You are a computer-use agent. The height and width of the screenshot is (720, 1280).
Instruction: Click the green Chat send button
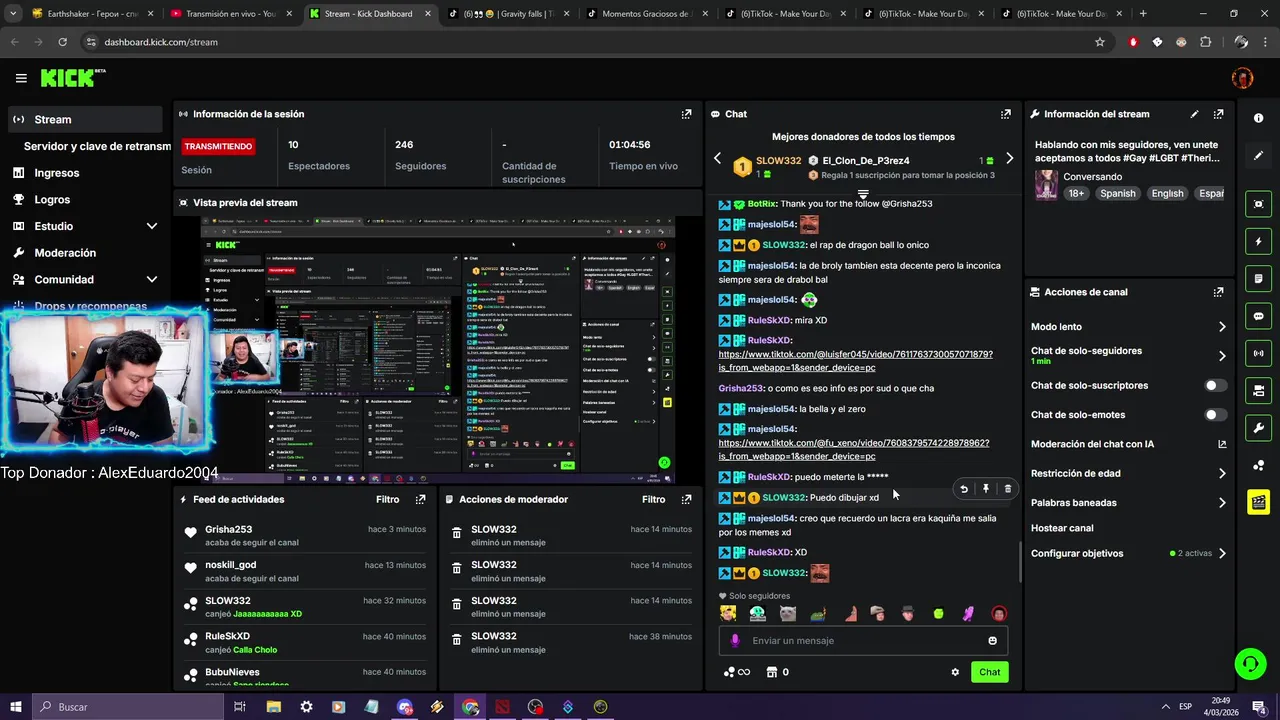[x=989, y=672]
